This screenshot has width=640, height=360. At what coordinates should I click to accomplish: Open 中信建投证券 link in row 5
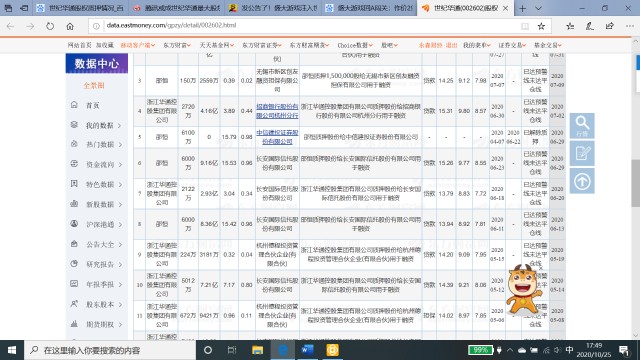(277, 137)
